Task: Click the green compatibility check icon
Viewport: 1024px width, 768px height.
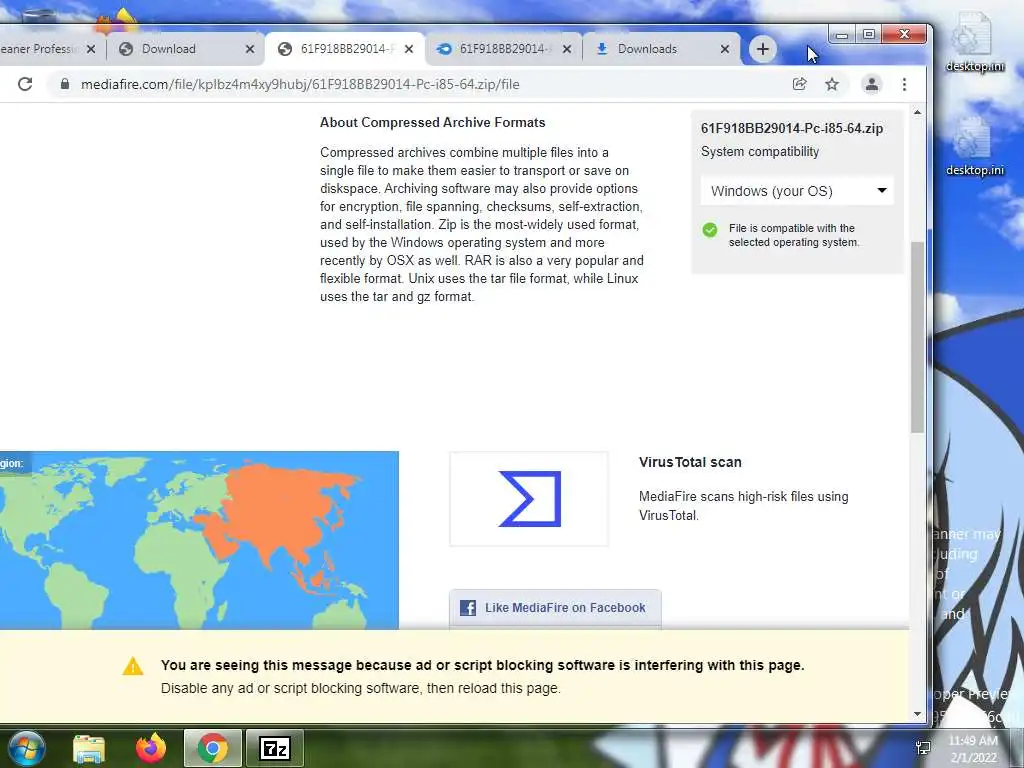Action: click(710, 230)
